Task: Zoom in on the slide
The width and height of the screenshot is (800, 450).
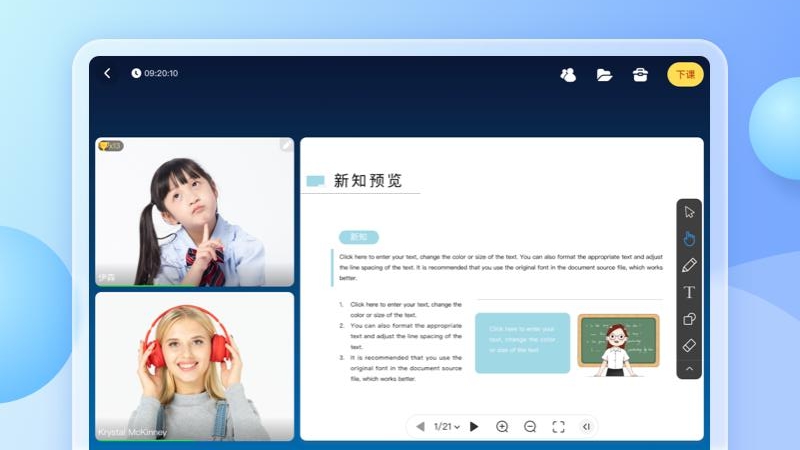Action: [502, 426]
